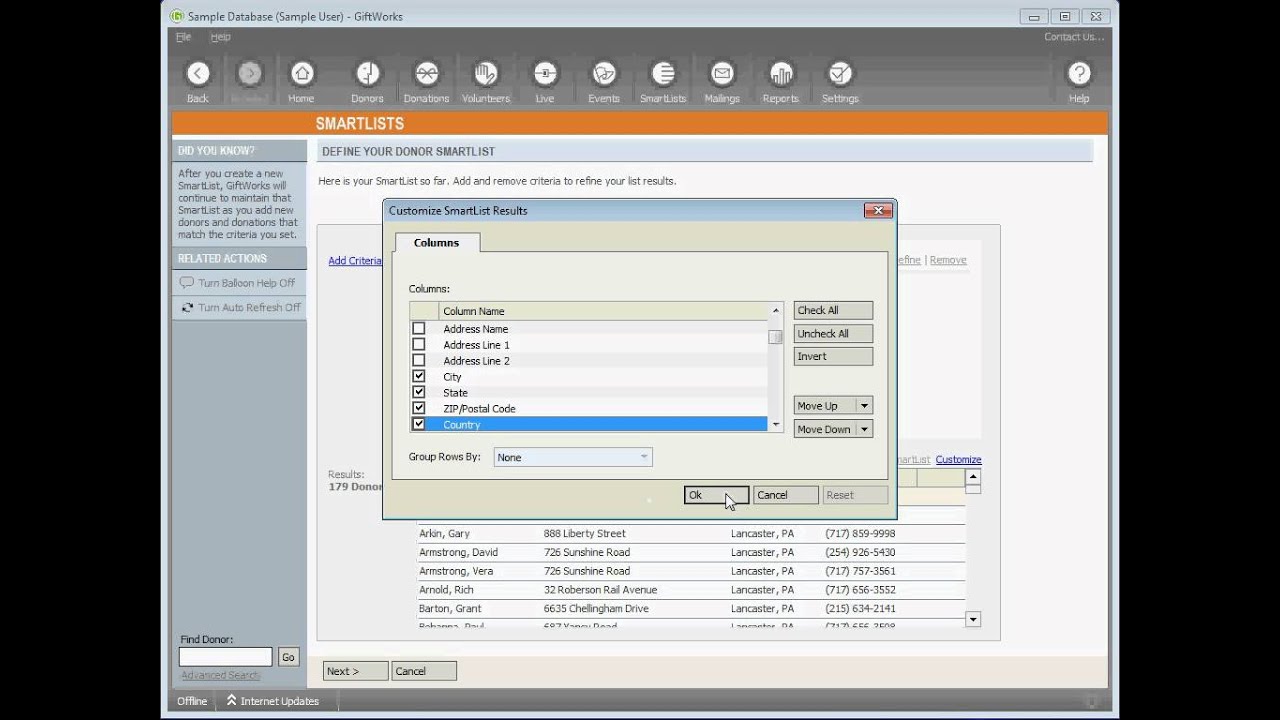Viewport: 1280px width, 720px height.
Task: Open the Mailings toolbar icon
Action: tap(722, 74)
